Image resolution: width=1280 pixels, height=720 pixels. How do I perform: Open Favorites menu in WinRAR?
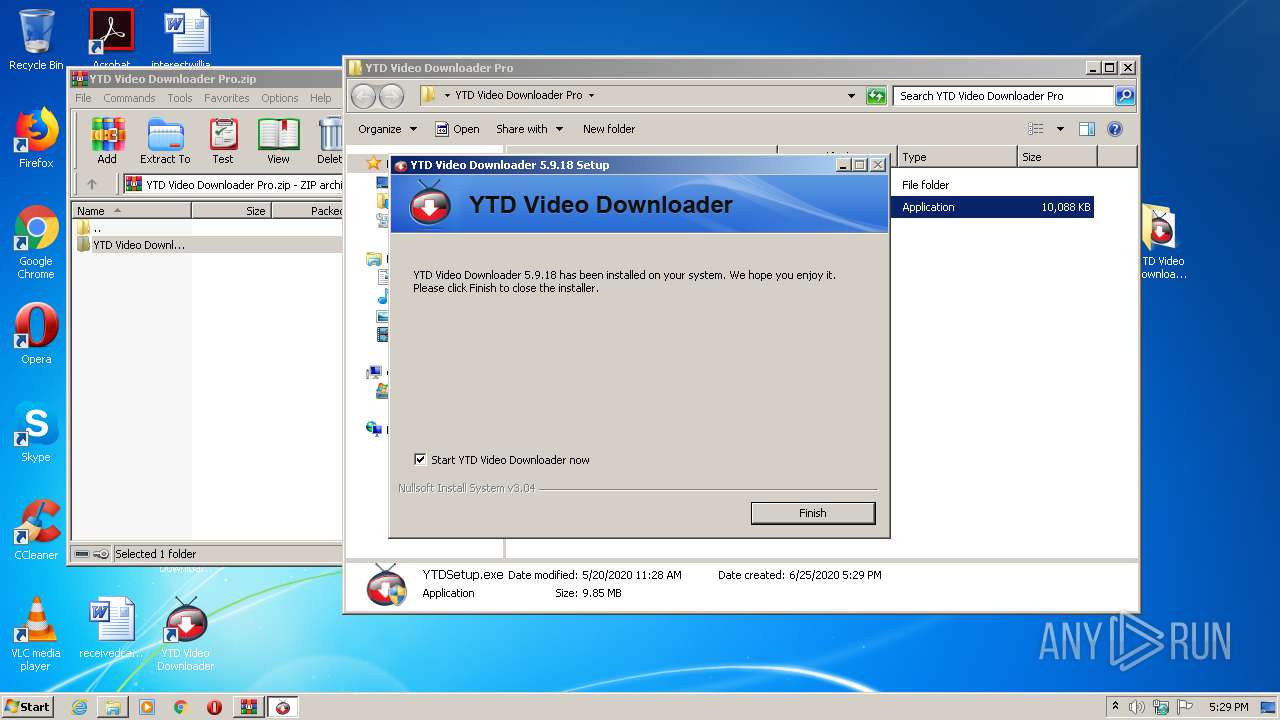click(x=227, y=98)
